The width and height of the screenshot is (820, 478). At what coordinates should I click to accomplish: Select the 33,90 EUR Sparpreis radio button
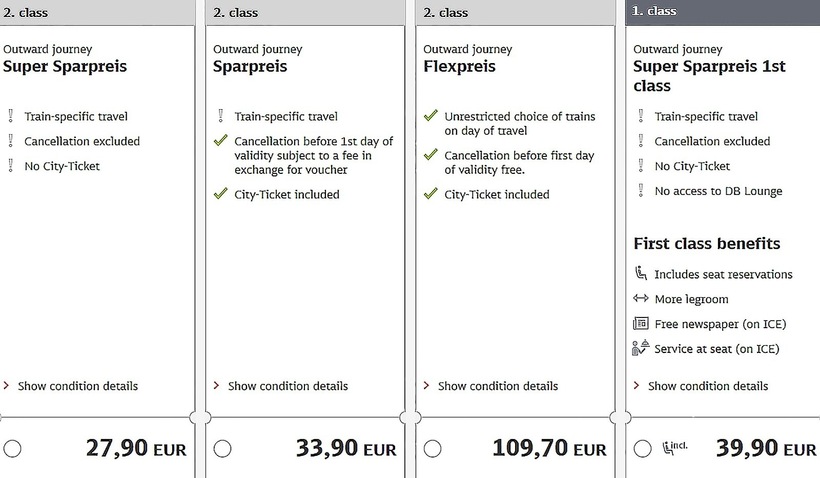pos(222,448)
